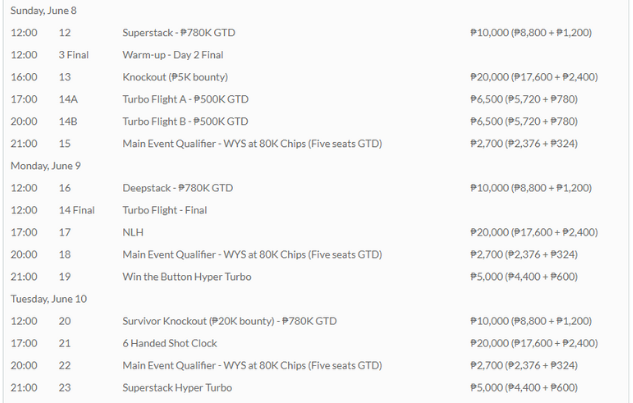Click the Monday, June 9 date header
Image resolution: width=633 pixels, height=403 pixels.
point(46,165)
